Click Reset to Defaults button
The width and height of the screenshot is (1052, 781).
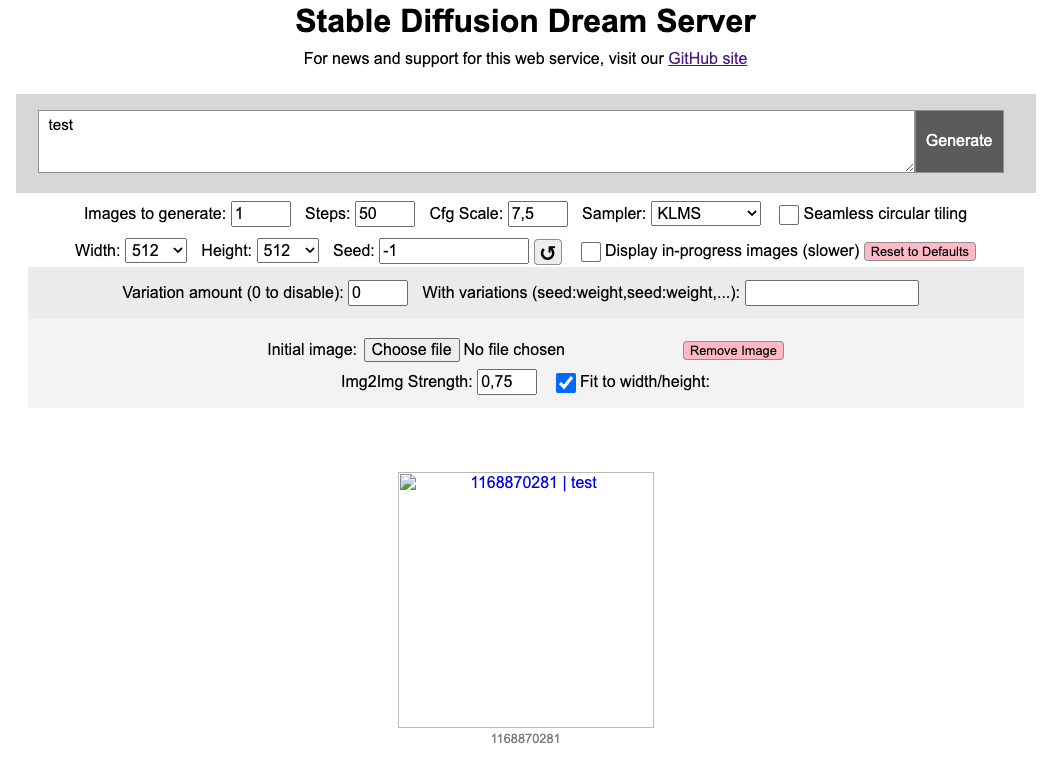point(919,252)
